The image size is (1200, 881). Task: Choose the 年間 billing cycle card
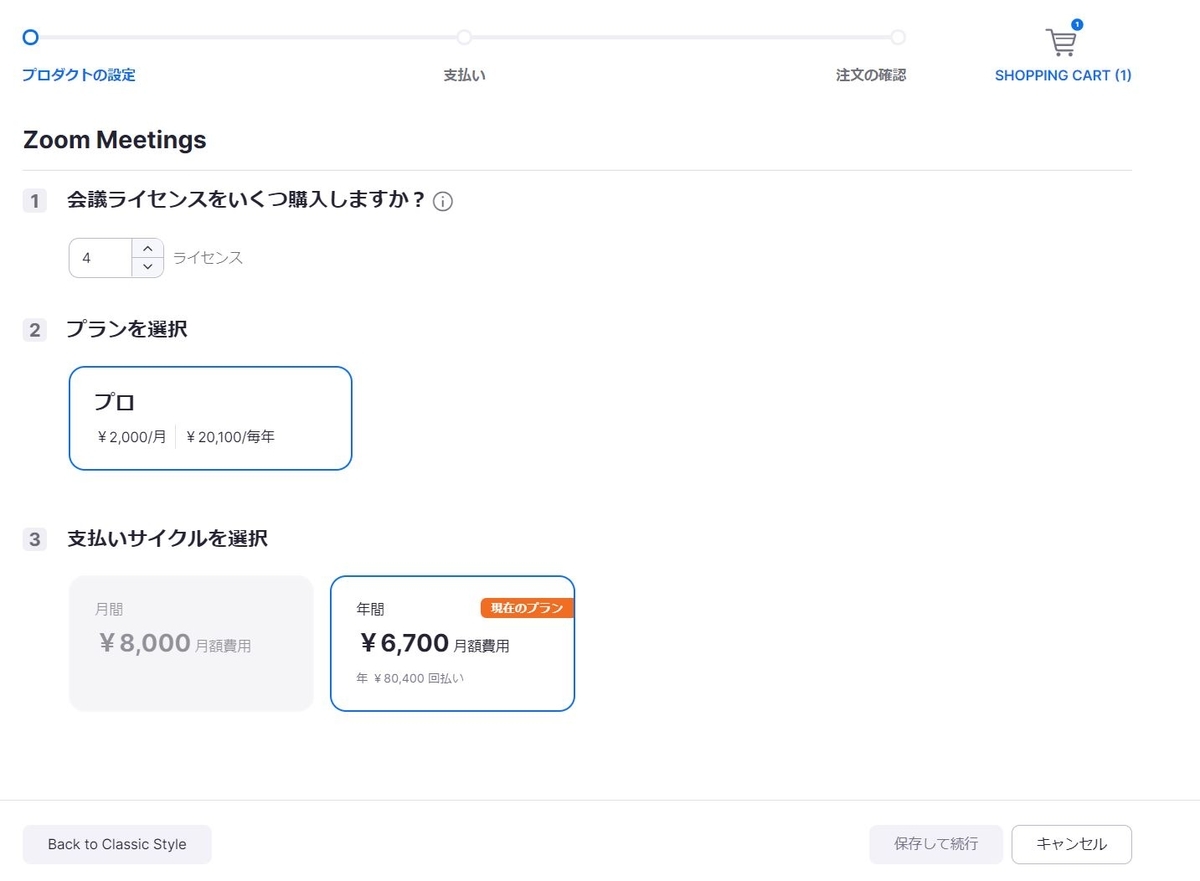pos(452,643)
